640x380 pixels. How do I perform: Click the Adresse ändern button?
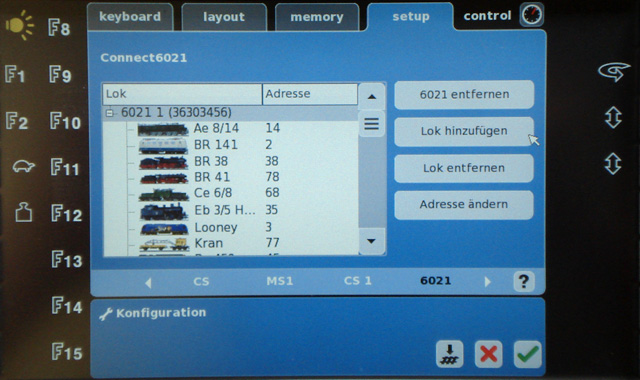464,205
